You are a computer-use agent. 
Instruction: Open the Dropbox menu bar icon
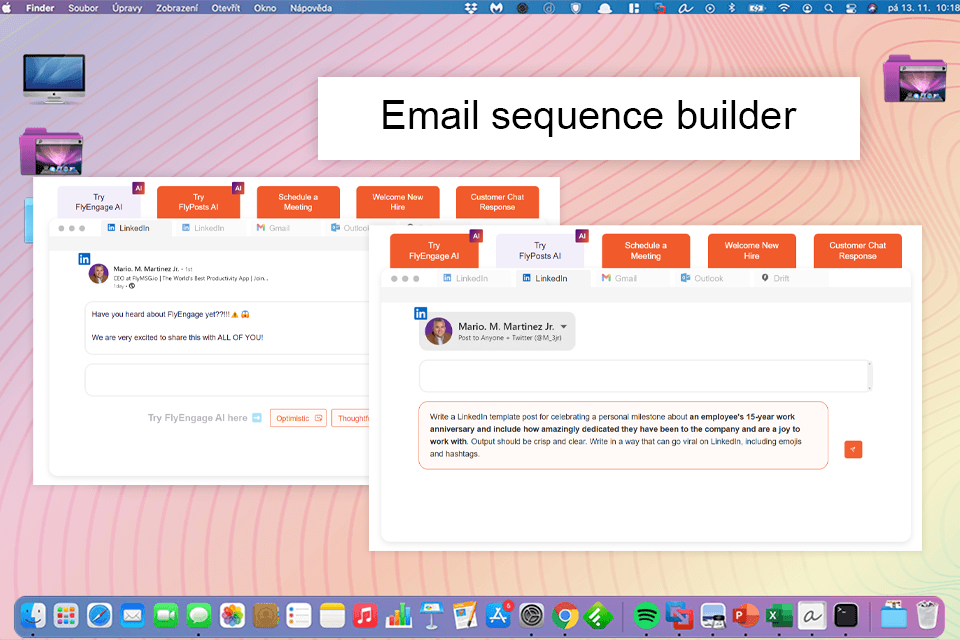click(x=471, y=8)
